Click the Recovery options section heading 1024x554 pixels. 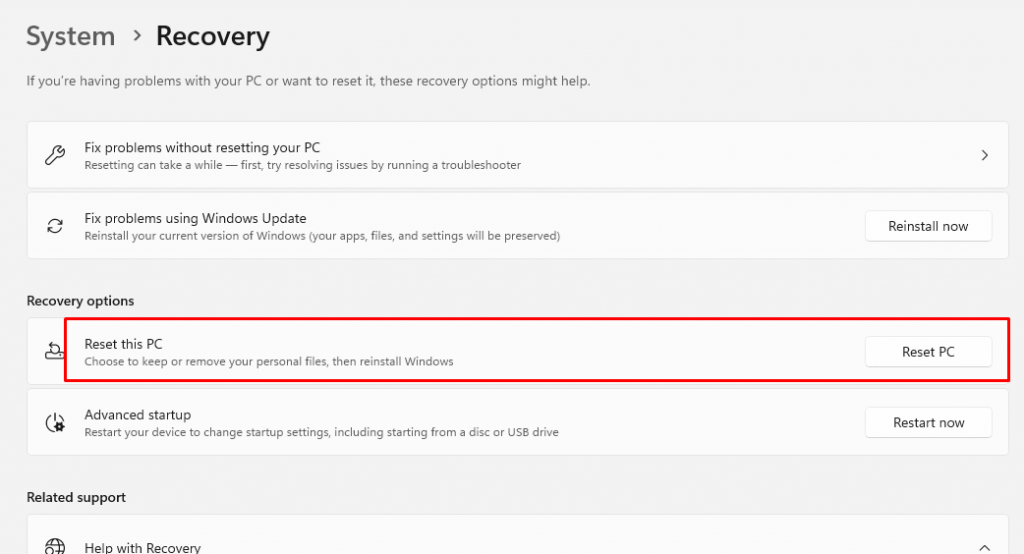[x=80, y=301]
